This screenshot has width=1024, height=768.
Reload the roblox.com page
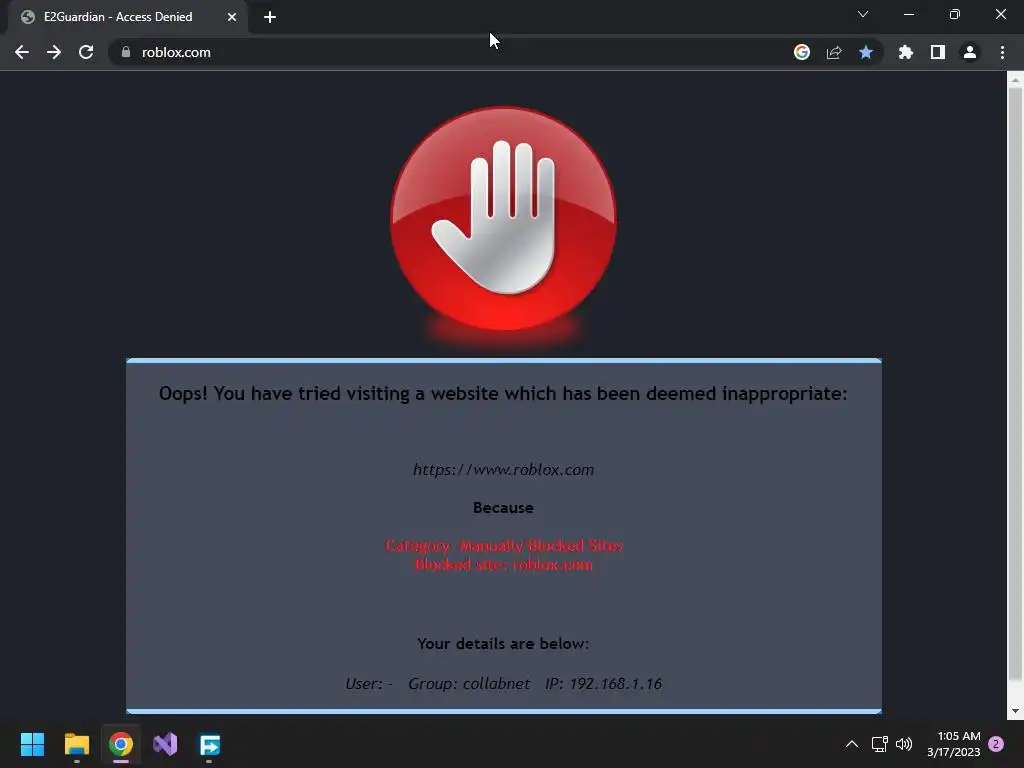pos(86,52)
